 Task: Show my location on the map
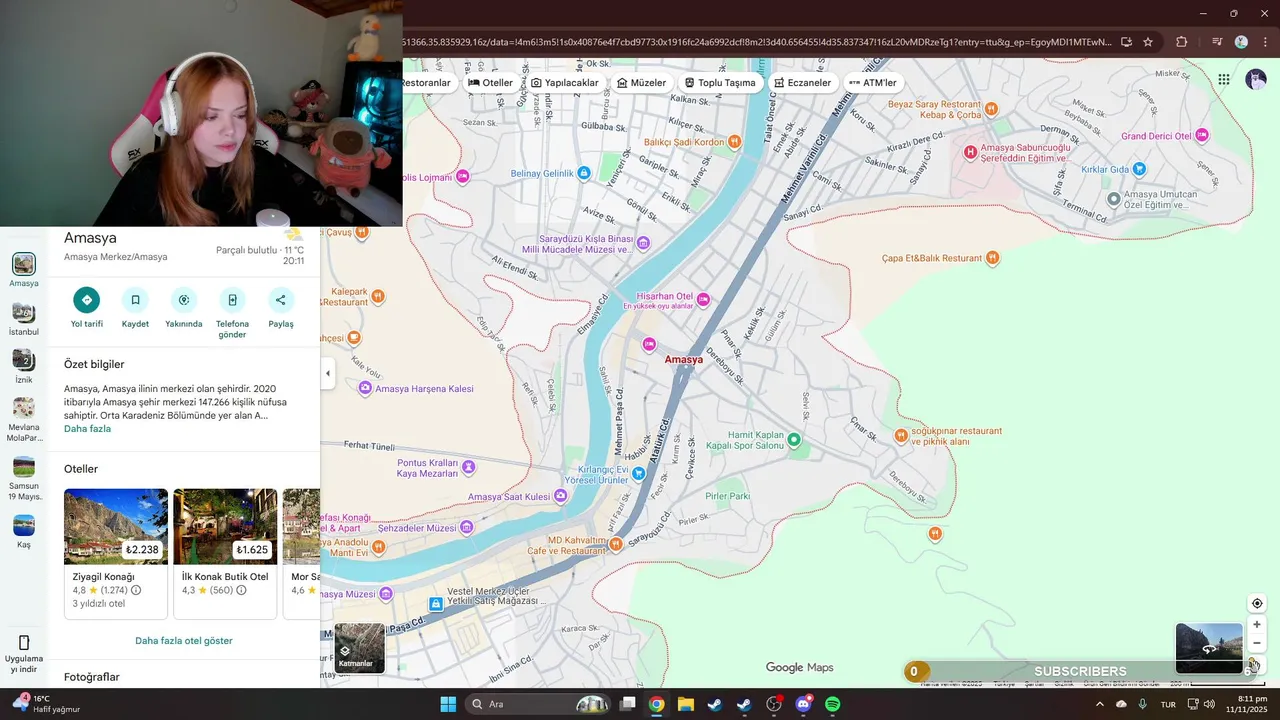[x=1257, y=603]
